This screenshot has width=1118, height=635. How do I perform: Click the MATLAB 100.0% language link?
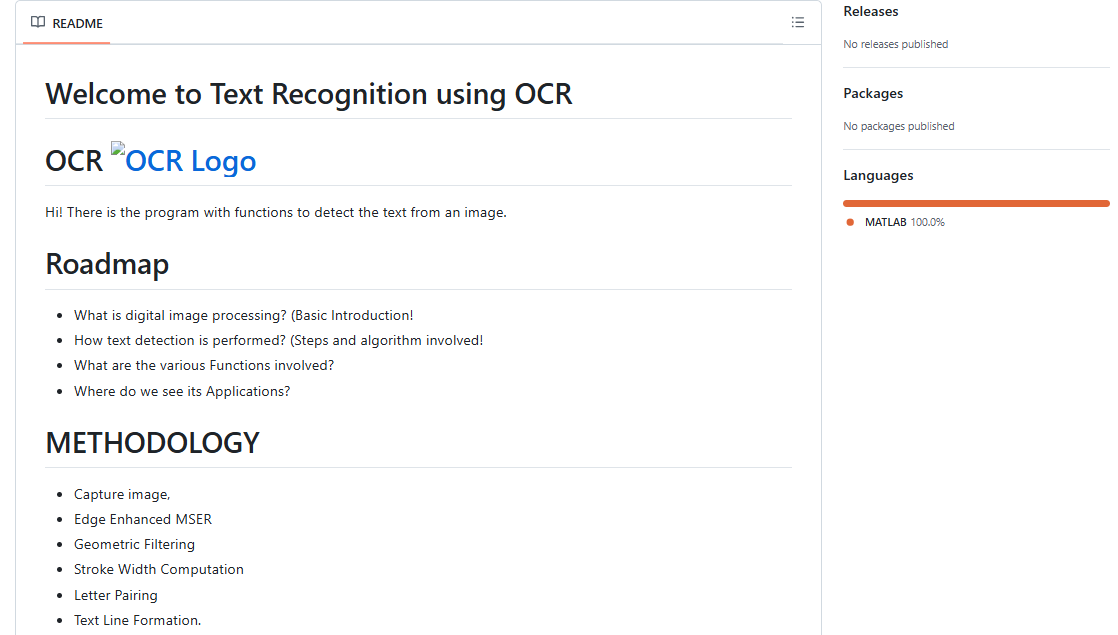coord(904,222)
